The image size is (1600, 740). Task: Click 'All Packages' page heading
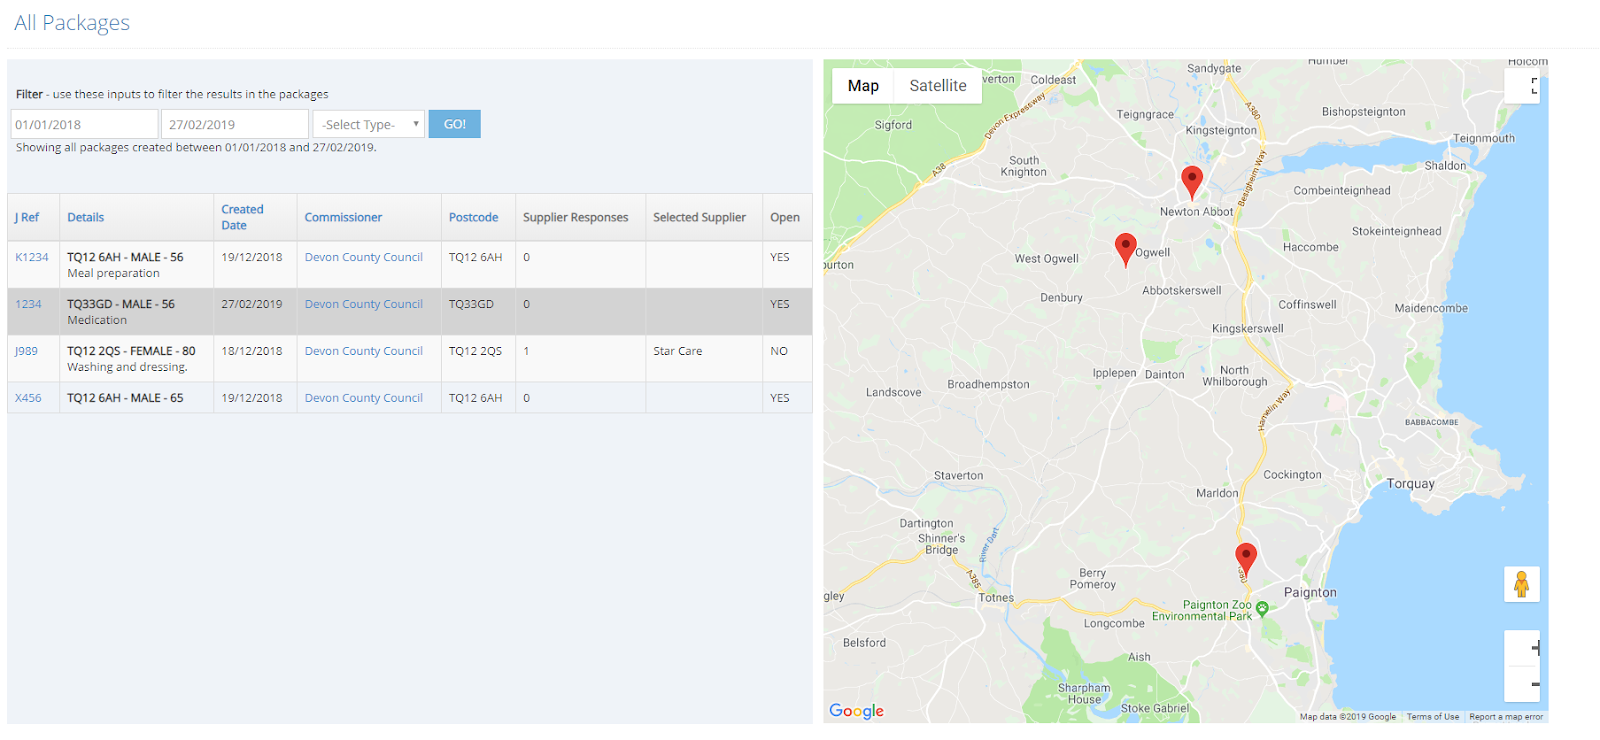(72, 23)
